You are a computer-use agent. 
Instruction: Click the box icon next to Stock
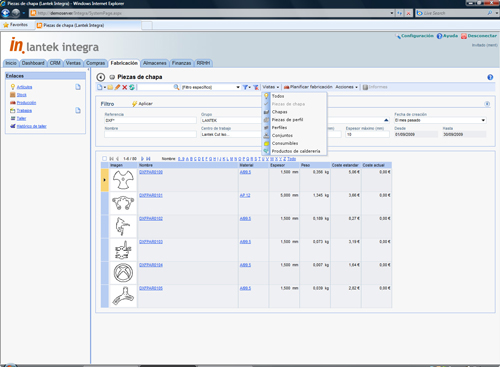[13, 95]
